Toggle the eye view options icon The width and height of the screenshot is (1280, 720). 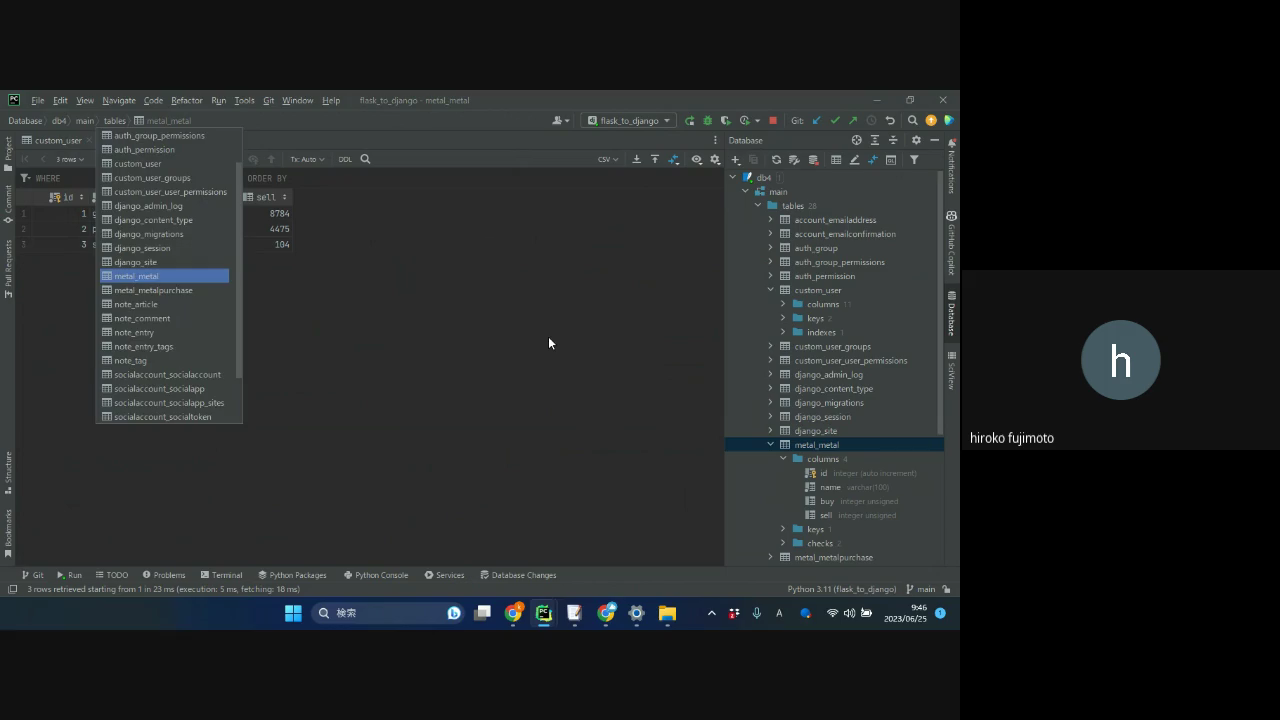(697, 159)
